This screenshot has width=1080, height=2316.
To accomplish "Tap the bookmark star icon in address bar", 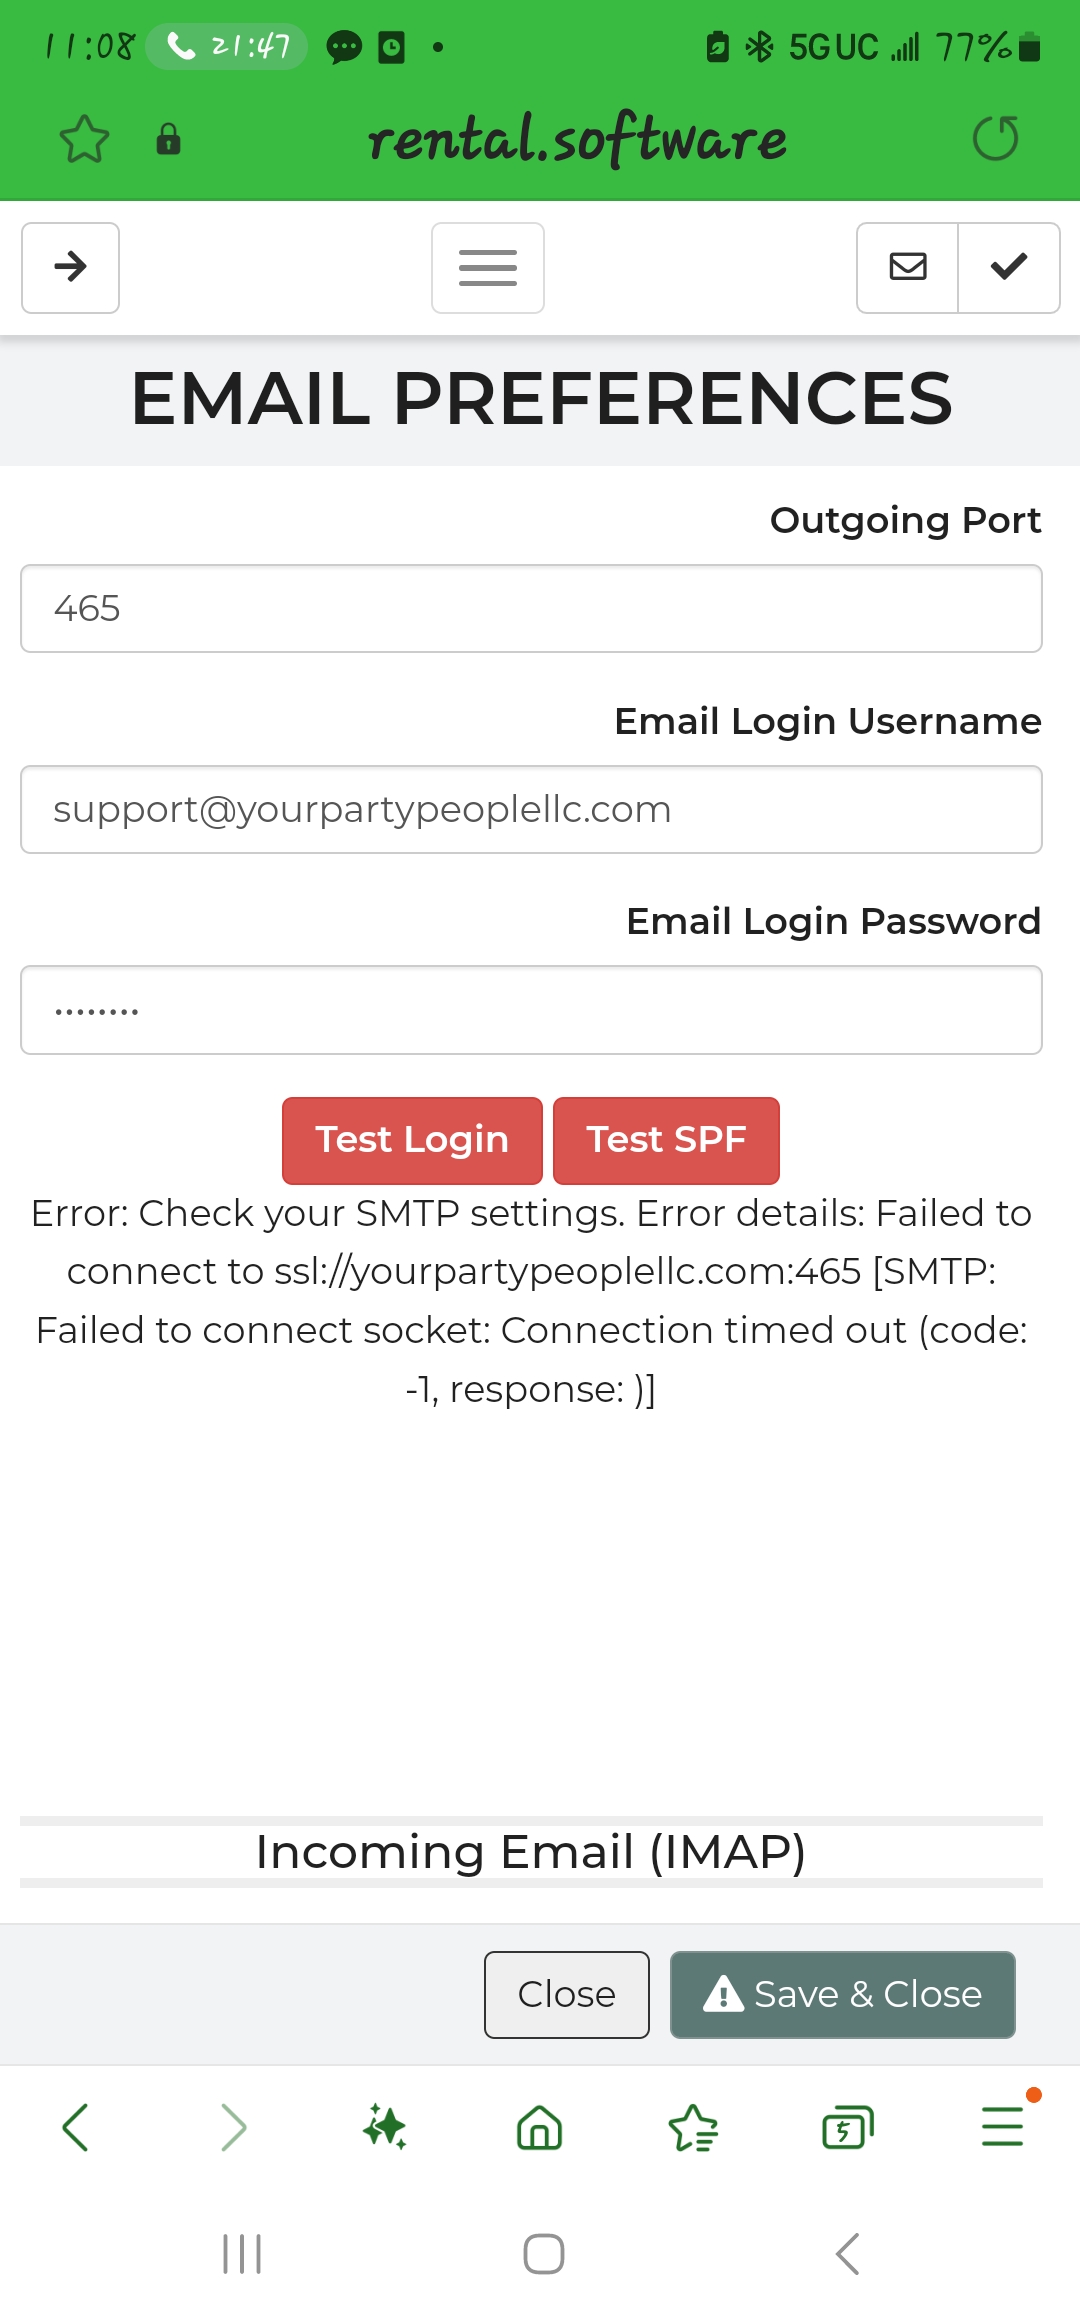I will tap(84, 139).
